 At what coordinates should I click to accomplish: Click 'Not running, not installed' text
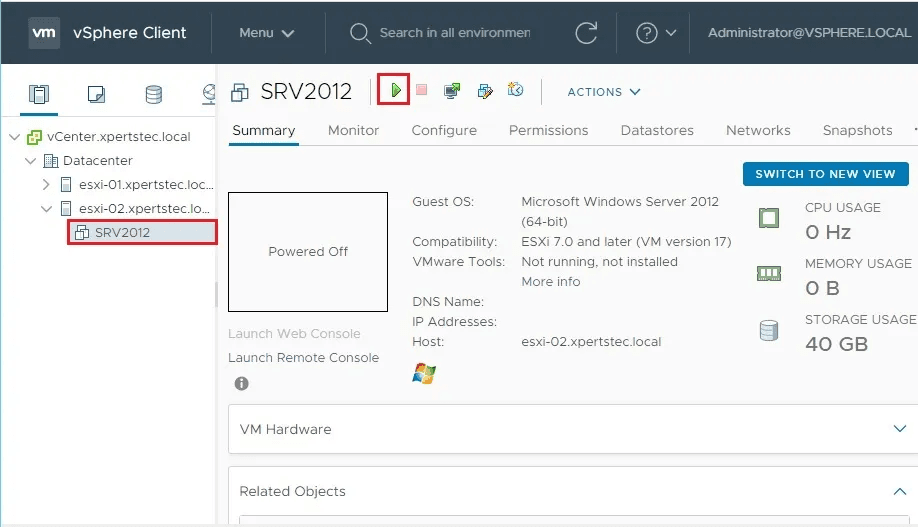point(599,262)
